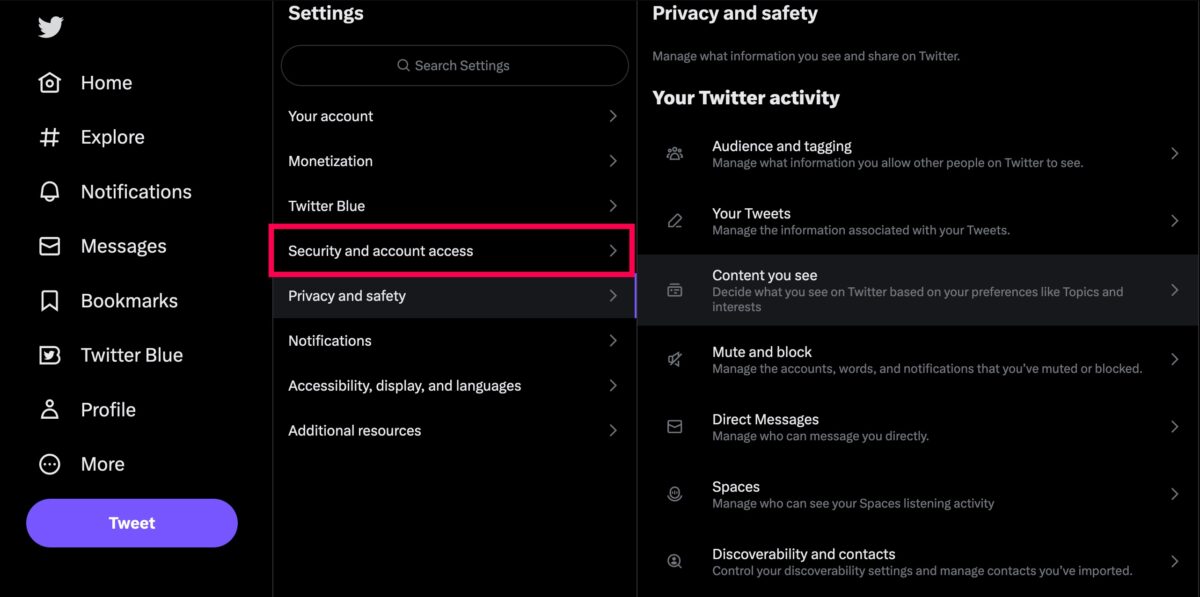Open More via circle ellipsis icon
1200x597 pixels.
(x=50, y=464)
